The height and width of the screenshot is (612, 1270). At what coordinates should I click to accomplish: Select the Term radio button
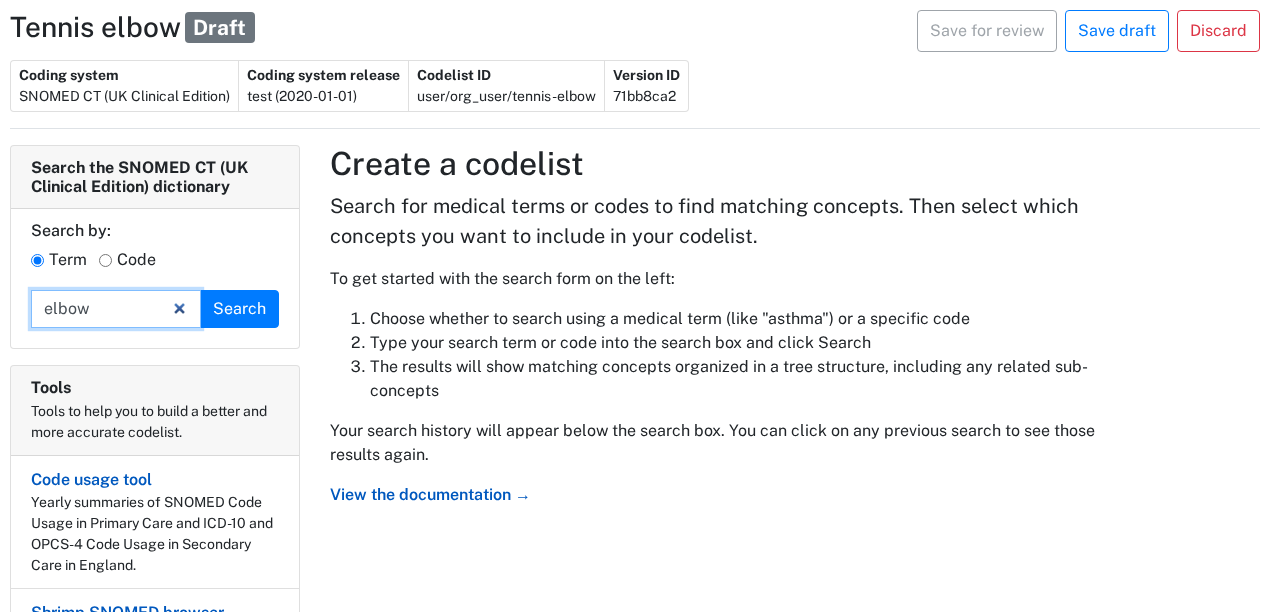(x=38, y=261)
